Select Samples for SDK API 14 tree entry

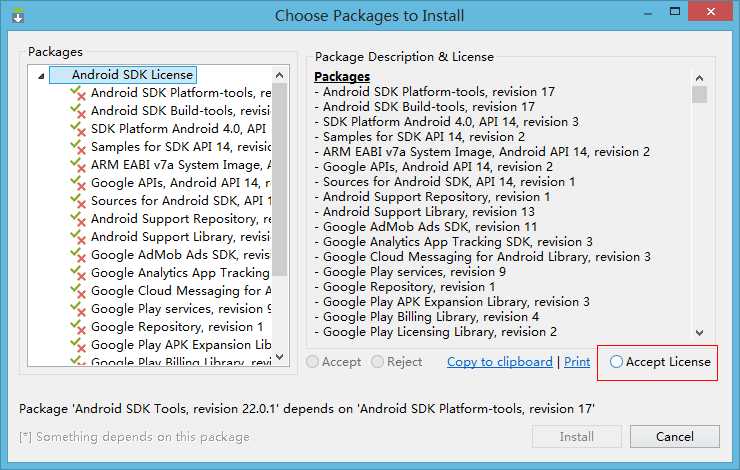(181, 147)
